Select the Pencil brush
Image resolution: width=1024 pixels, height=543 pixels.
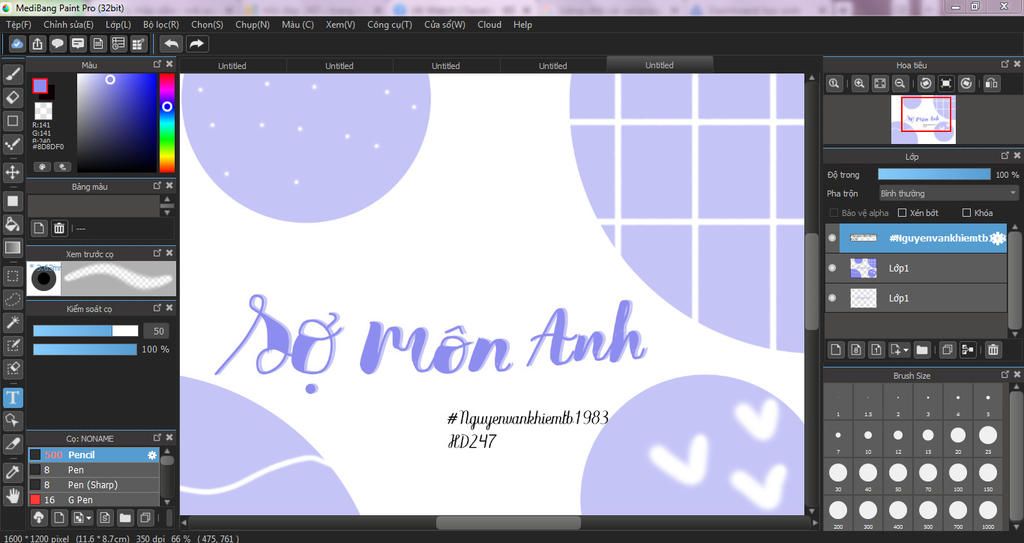tap(94, 455)
